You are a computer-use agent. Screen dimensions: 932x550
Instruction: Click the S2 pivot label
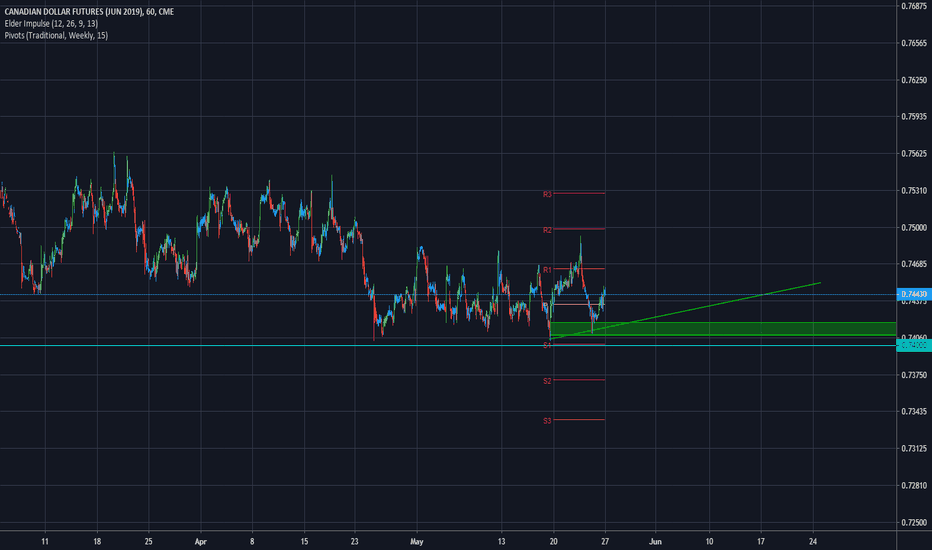(547, 381)
